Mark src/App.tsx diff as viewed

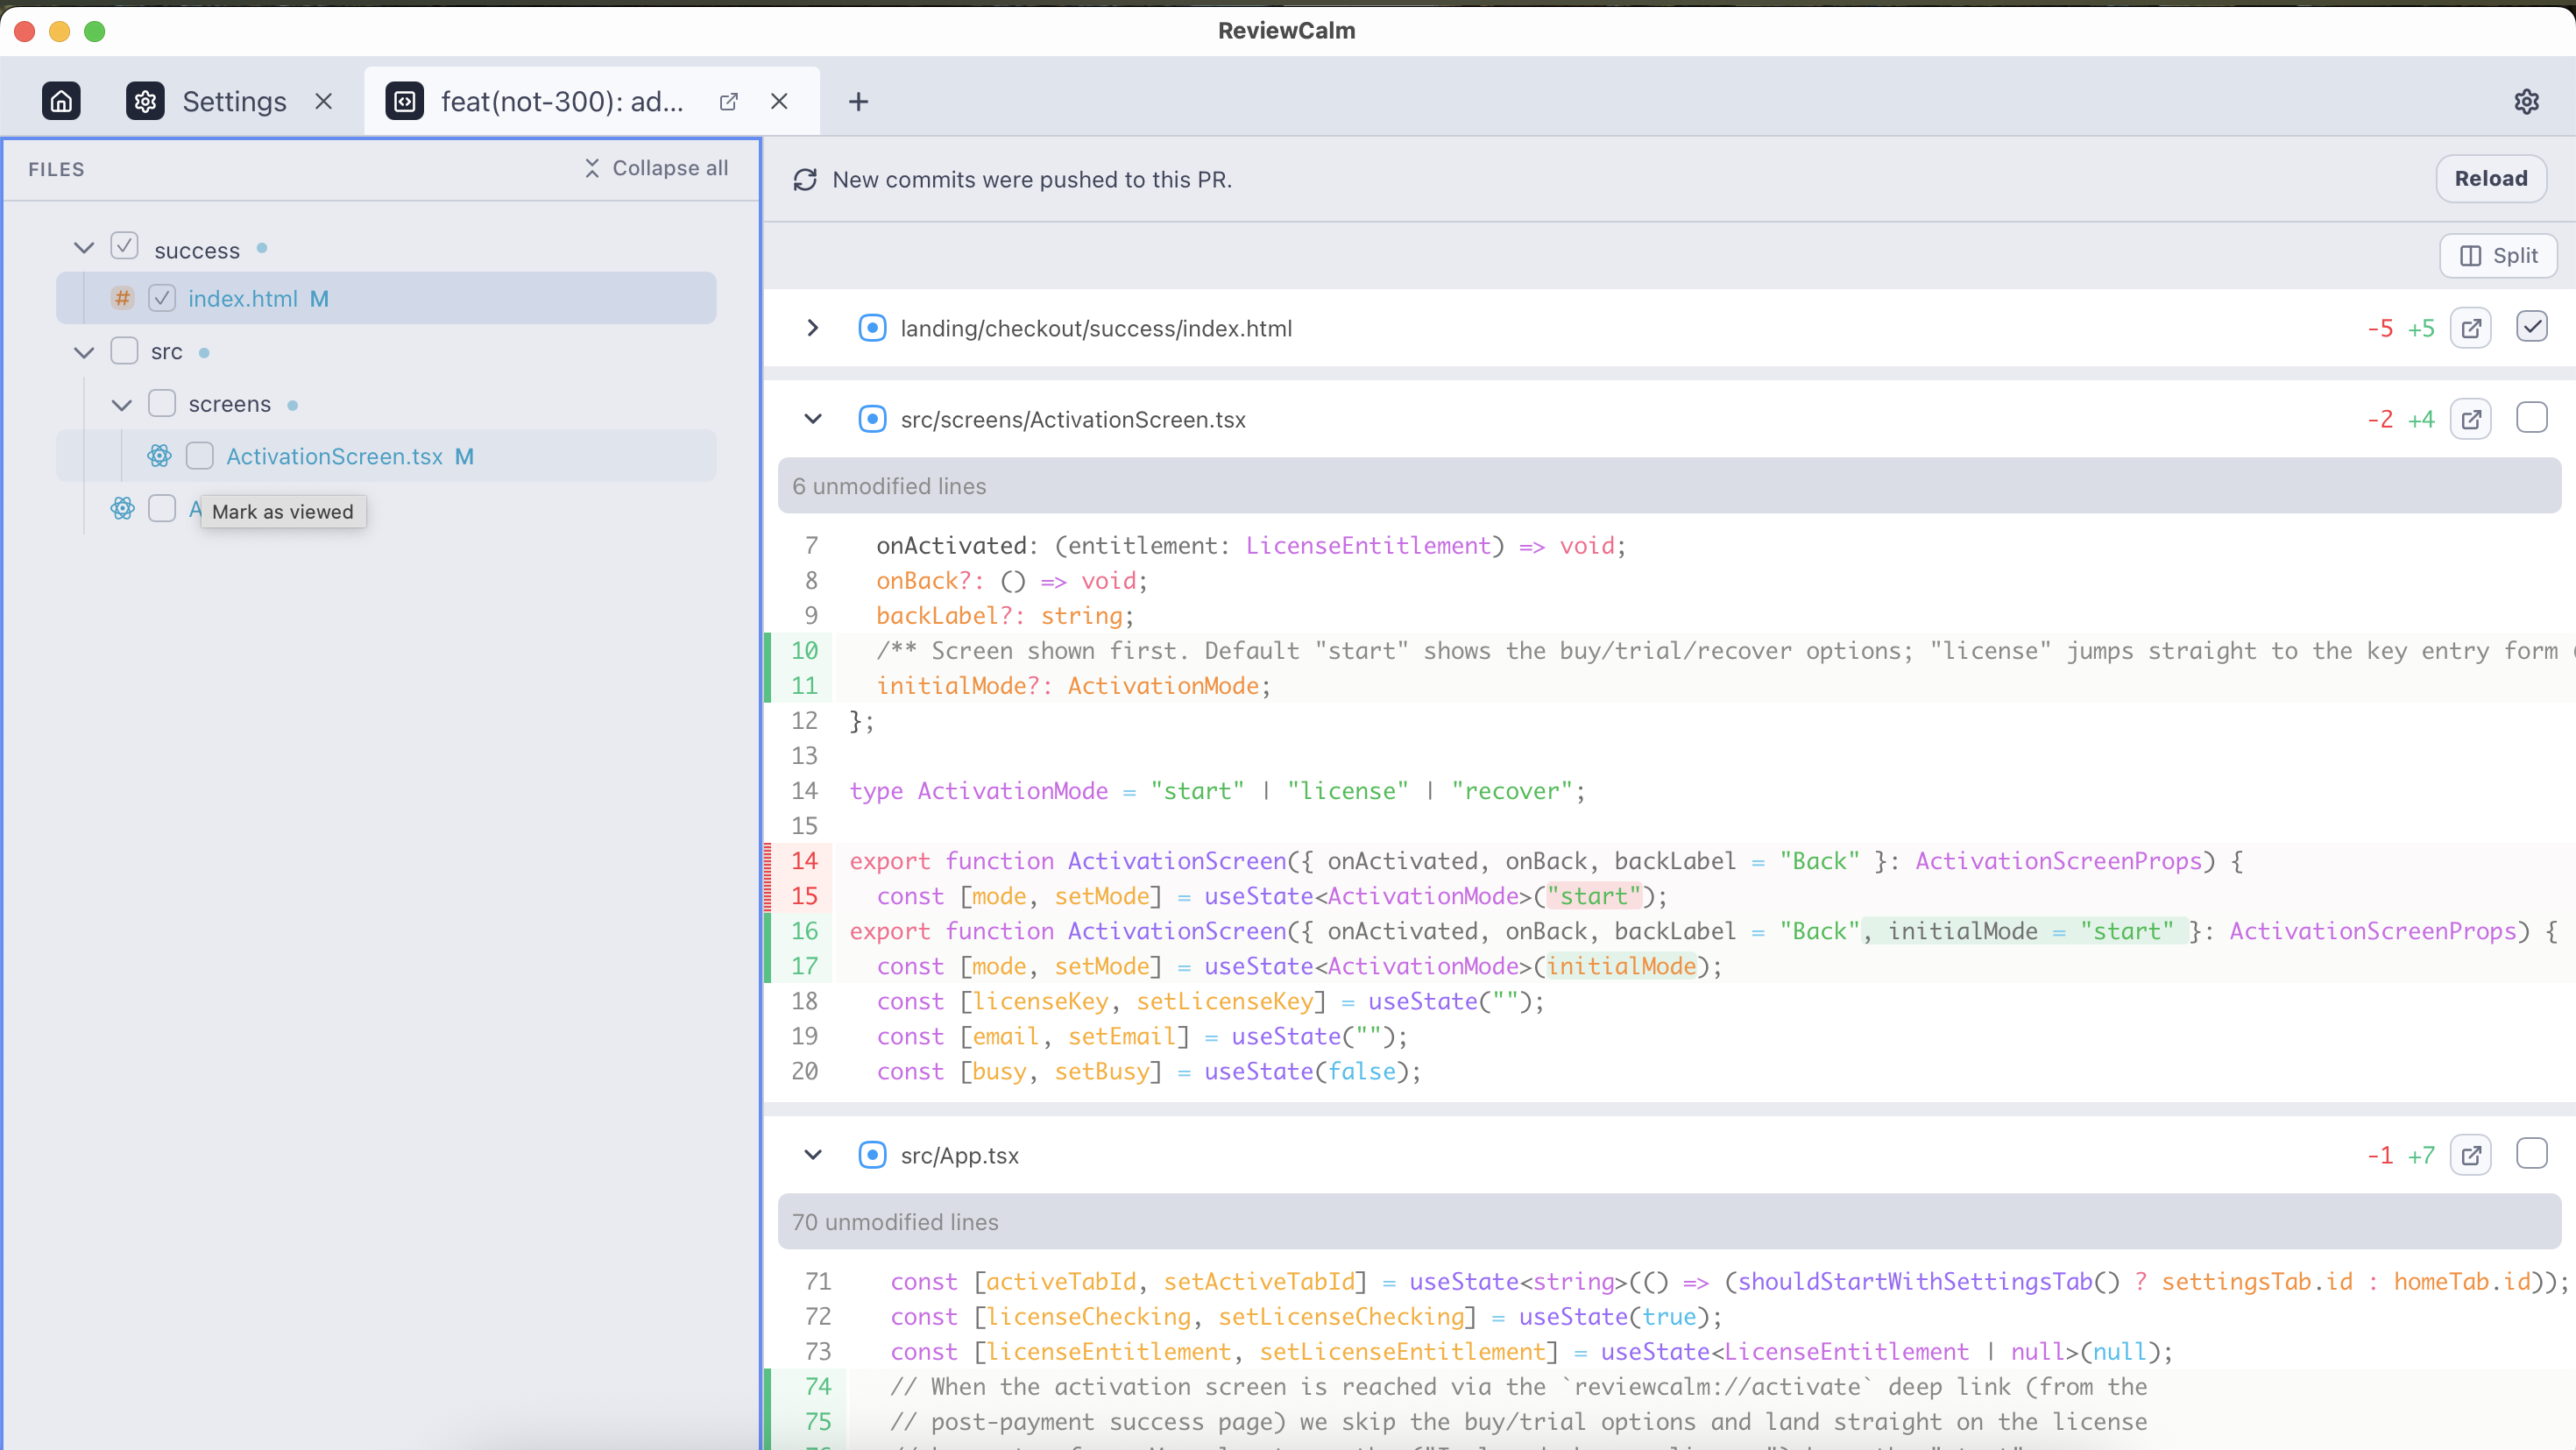click(x=2531, y=1154)
